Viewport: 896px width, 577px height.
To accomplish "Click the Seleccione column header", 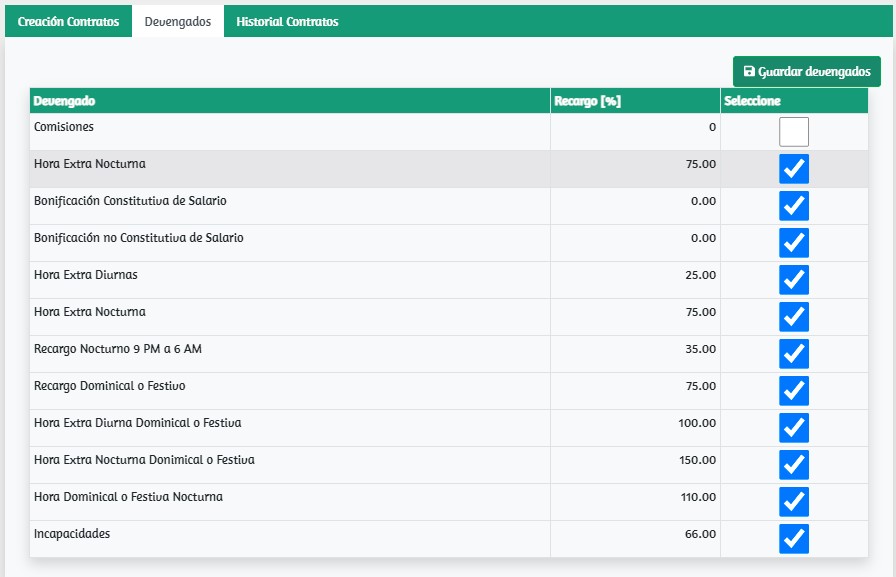I will pos(752,101).
